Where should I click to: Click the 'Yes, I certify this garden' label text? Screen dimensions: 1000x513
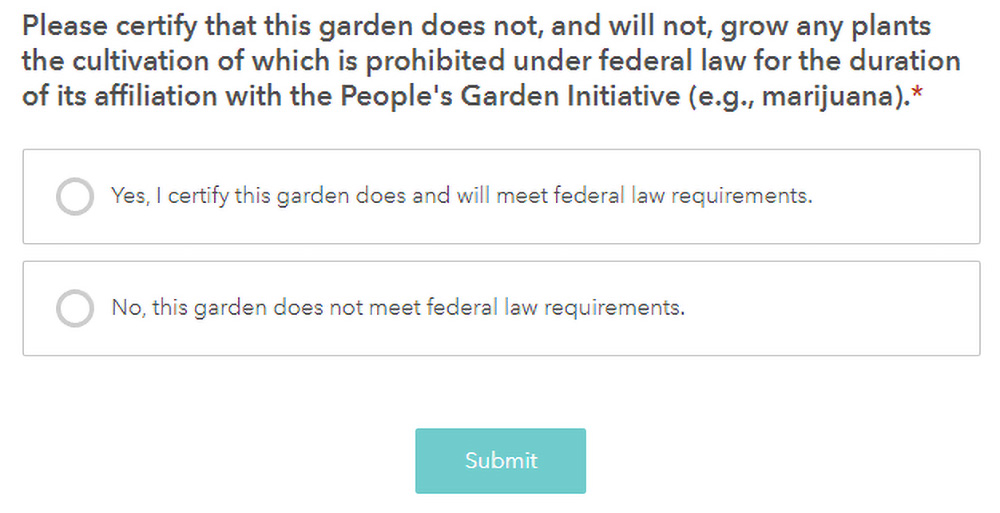tap(461, 196)
